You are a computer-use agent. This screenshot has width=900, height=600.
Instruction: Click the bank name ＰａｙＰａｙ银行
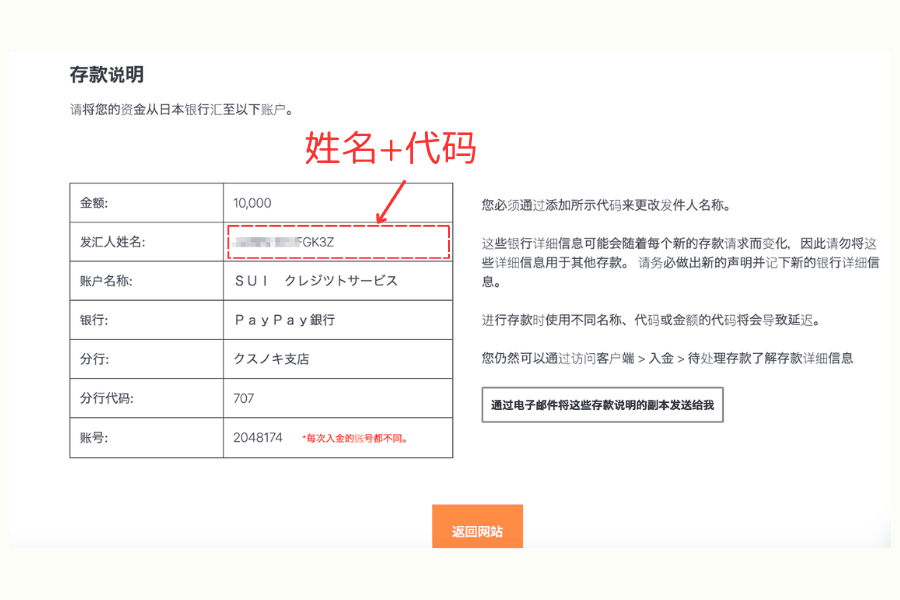click(x=288, y=320)
